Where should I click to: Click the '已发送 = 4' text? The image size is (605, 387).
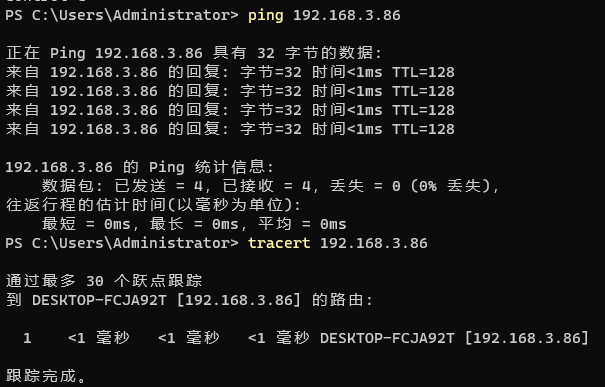click(x=159, y=186)
